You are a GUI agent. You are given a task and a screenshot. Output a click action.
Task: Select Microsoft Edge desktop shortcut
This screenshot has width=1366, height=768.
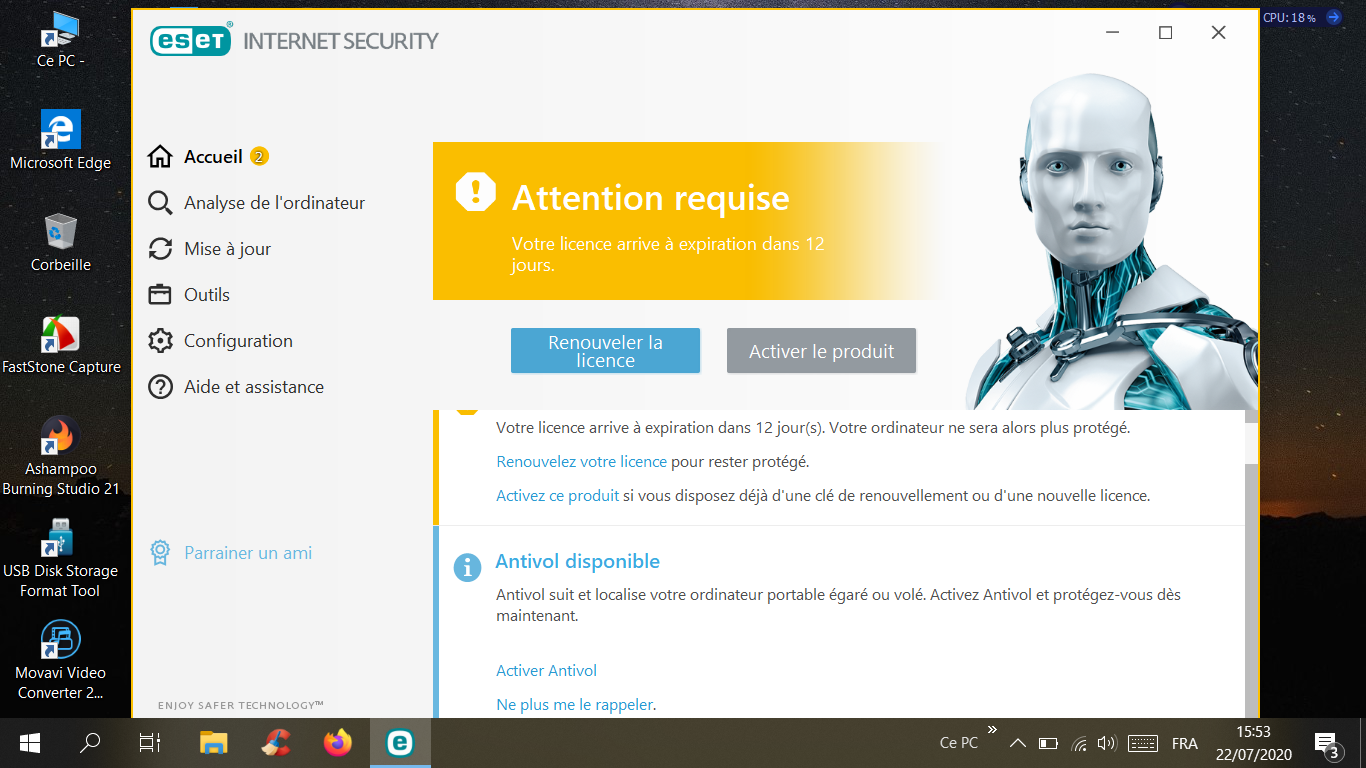pyautogui.click(x=60, y=141)
